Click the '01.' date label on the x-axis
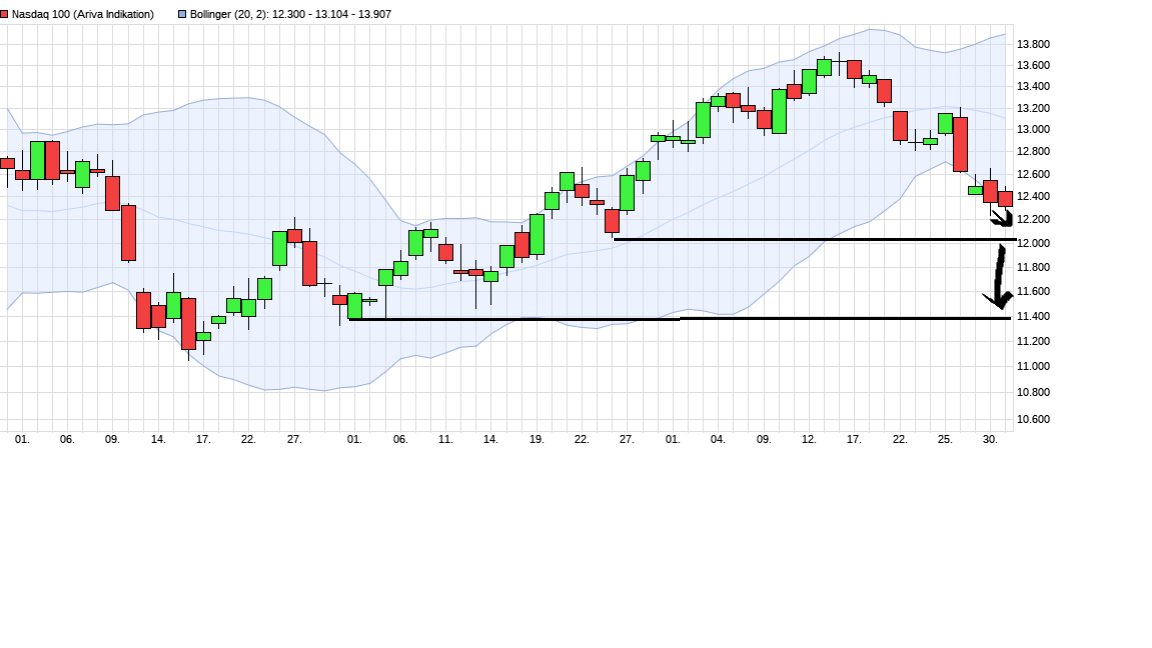 21,437
